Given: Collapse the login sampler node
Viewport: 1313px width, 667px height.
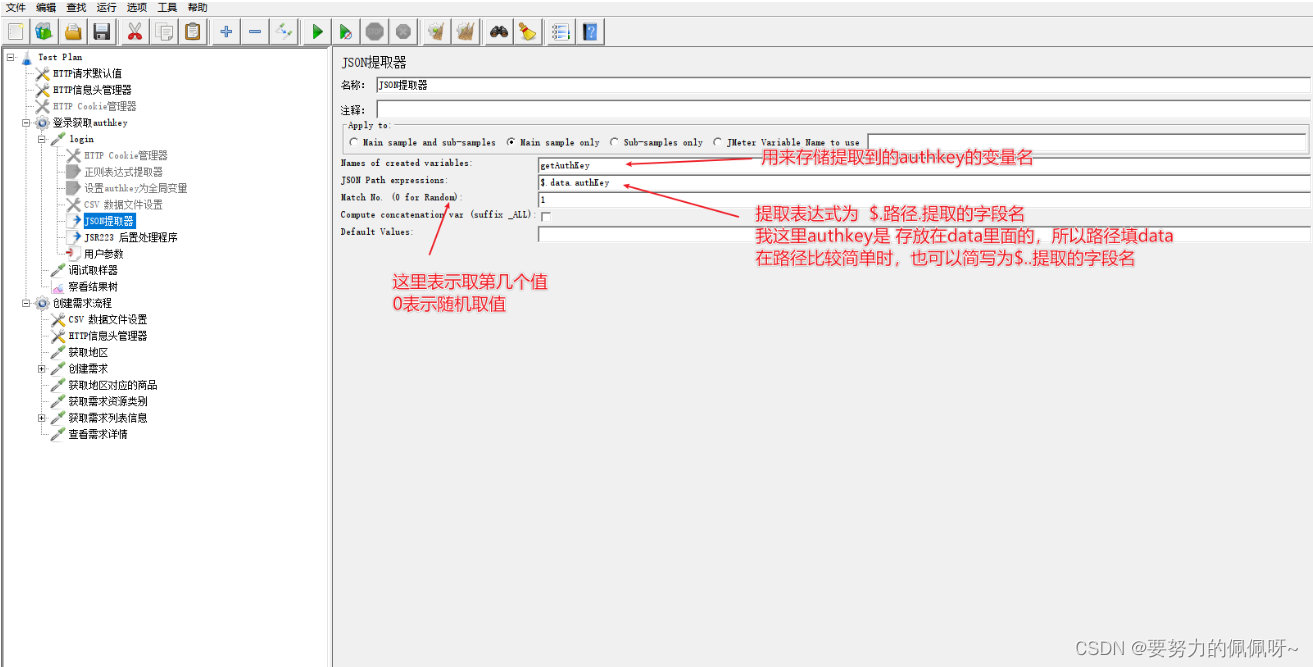Looking at the screenshot, I should [x=42, y=139].
